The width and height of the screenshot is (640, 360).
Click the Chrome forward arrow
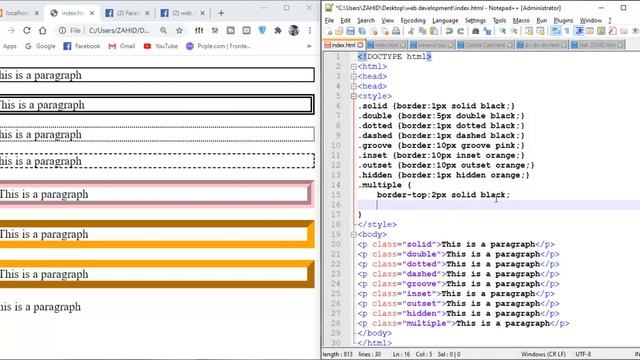point(11,31)
